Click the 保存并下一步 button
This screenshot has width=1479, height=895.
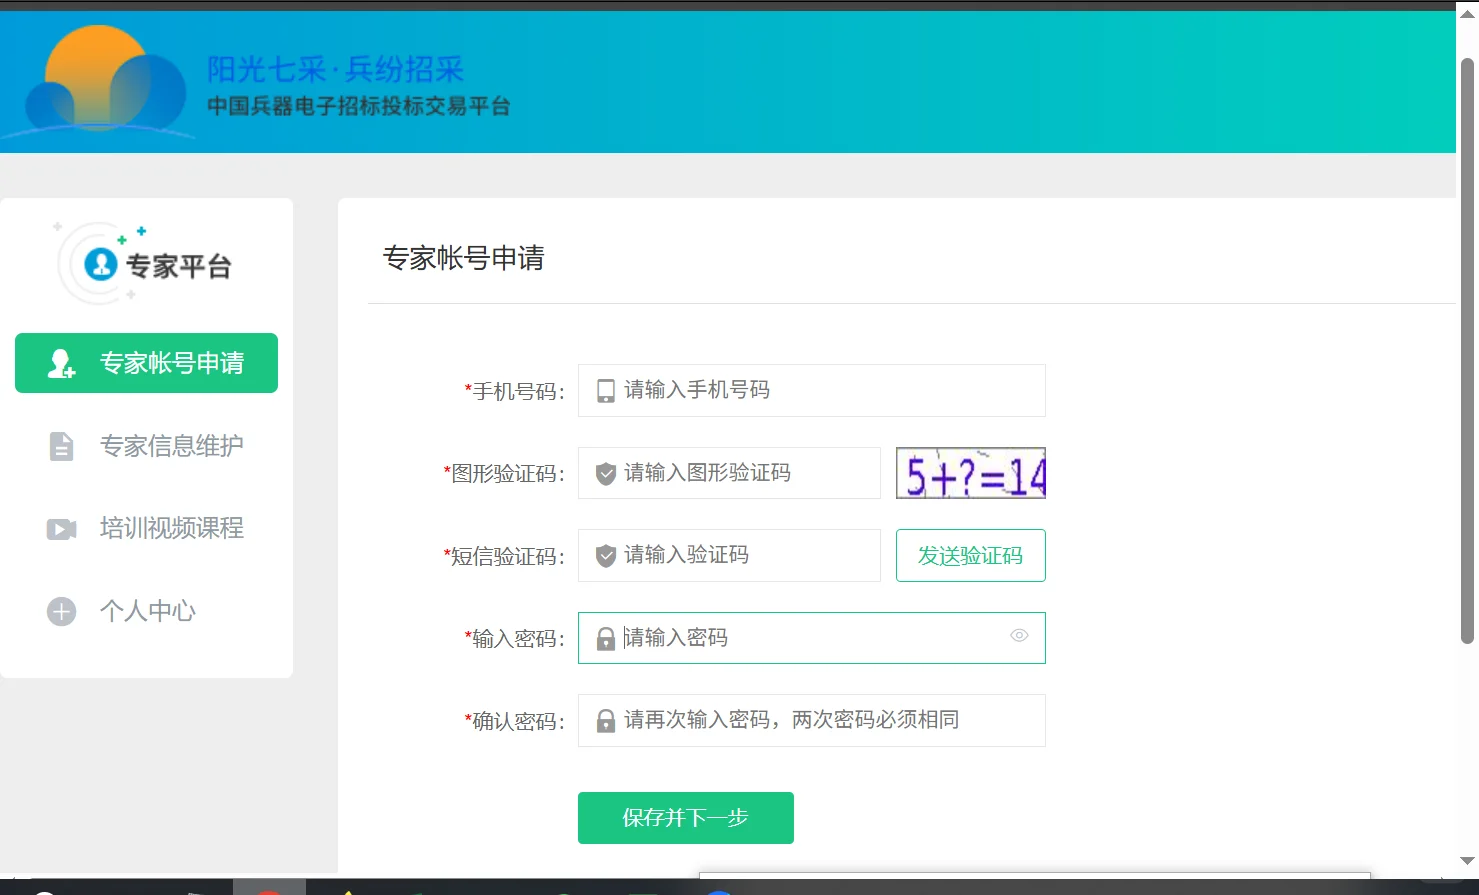[x=685, y=817]
